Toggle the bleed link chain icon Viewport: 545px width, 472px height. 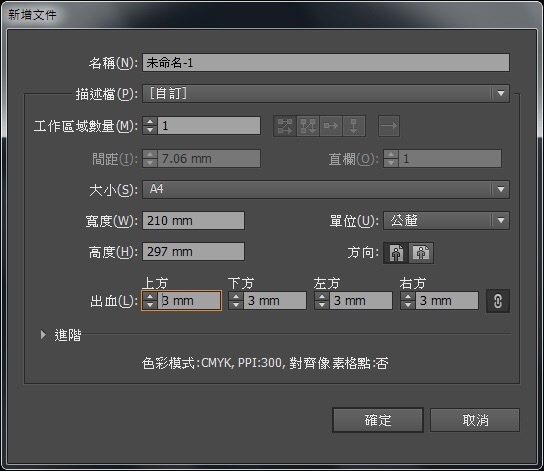(498, 301)
